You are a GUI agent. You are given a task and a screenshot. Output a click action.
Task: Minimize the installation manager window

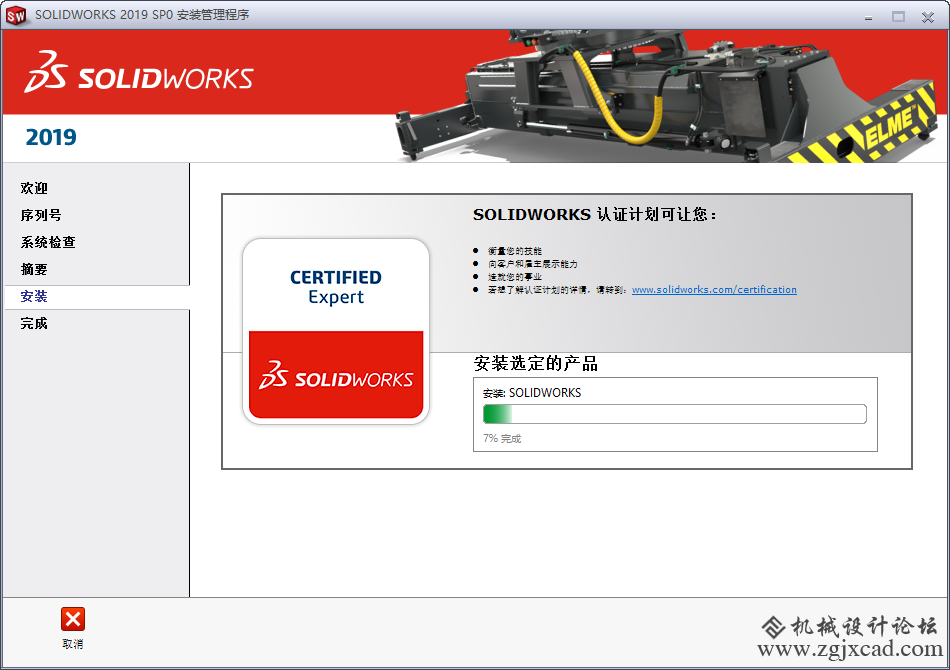click(x=868, y=17)
